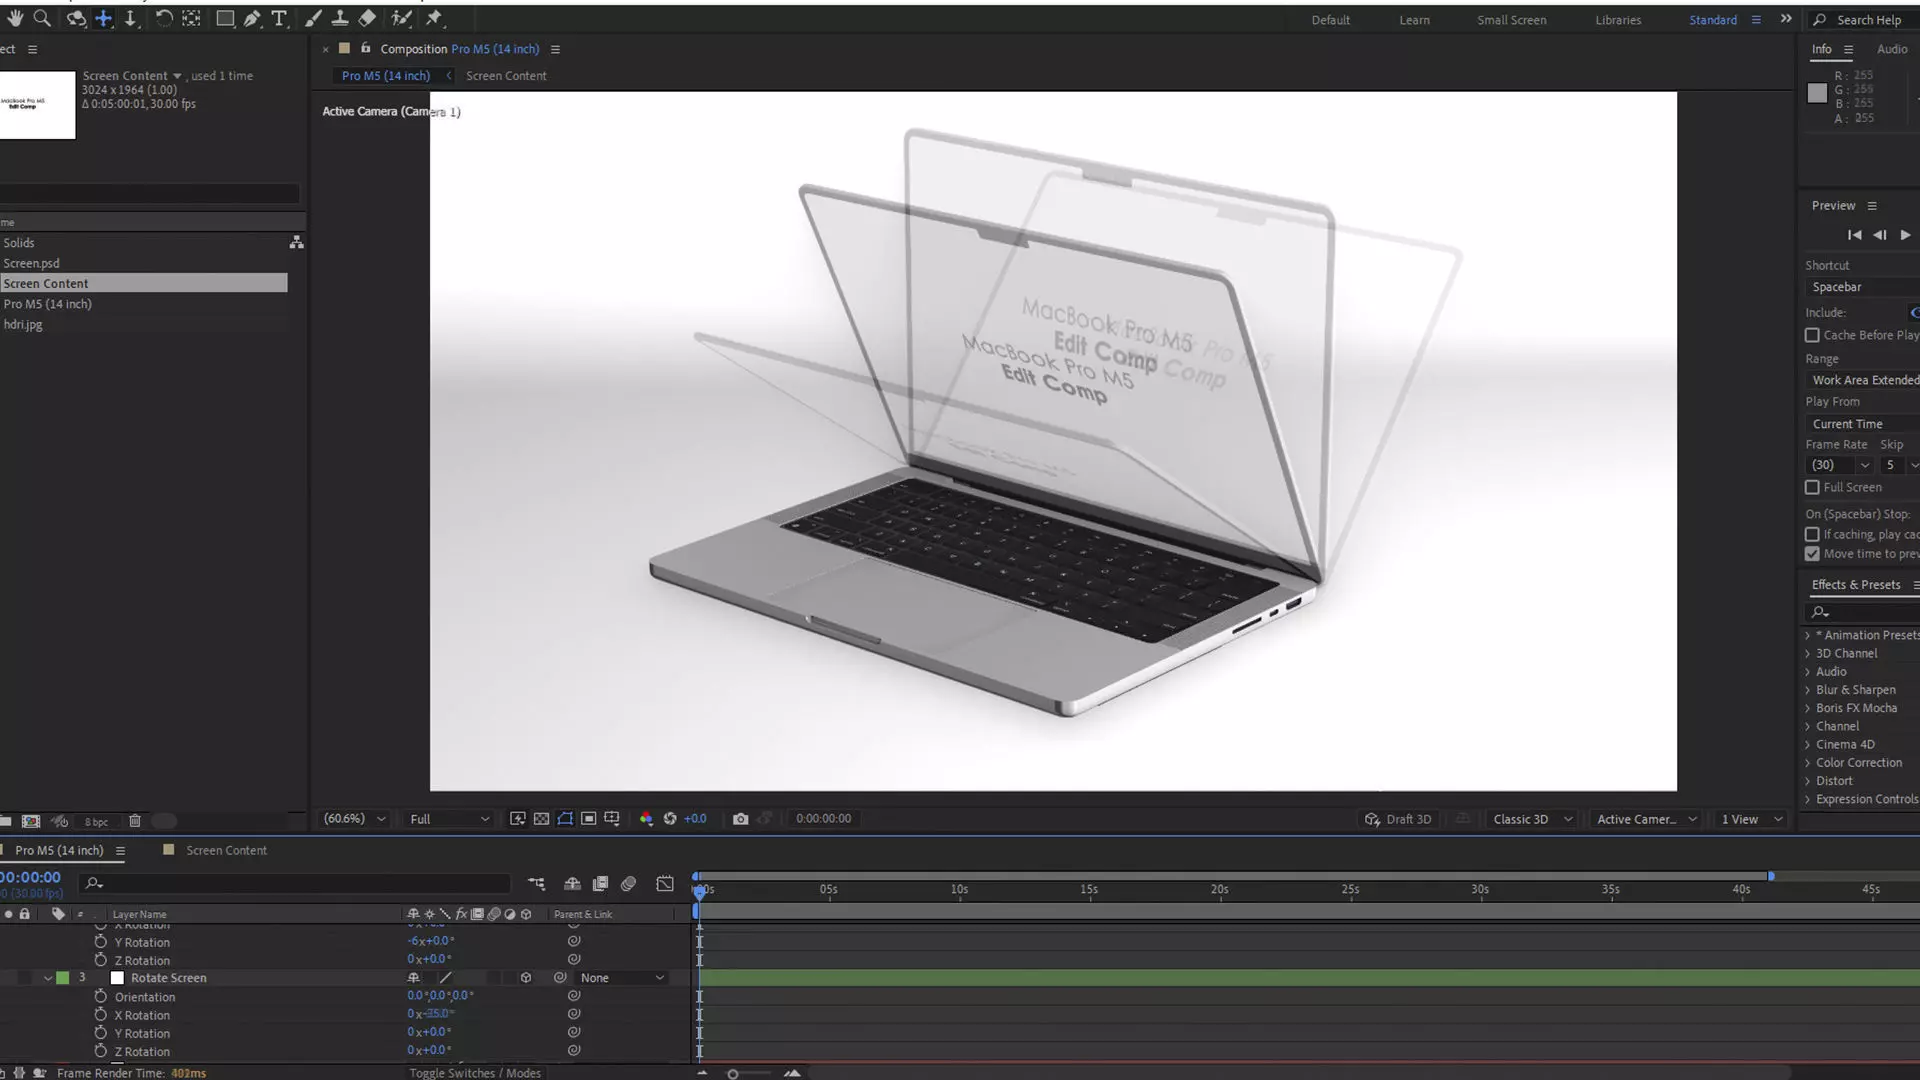The width and height of the screenshot is (1920, 1080).
Task: Select the Roto Brush tool
Action: (401, 18)
